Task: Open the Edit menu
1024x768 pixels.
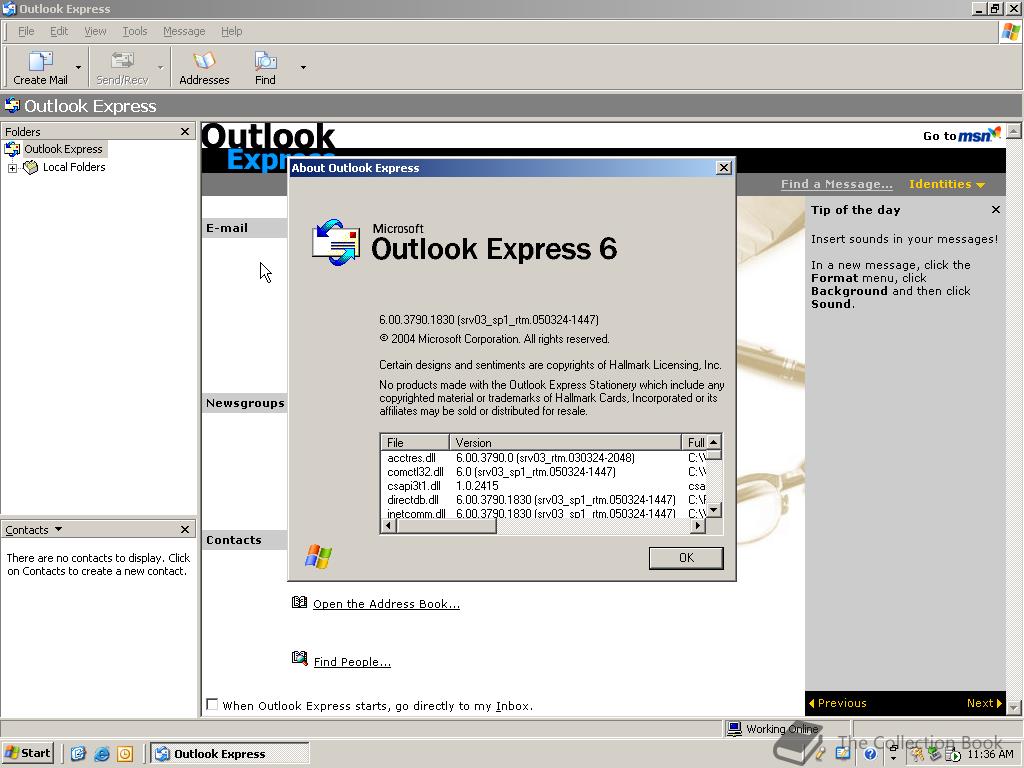Action: tap(59, 31)
